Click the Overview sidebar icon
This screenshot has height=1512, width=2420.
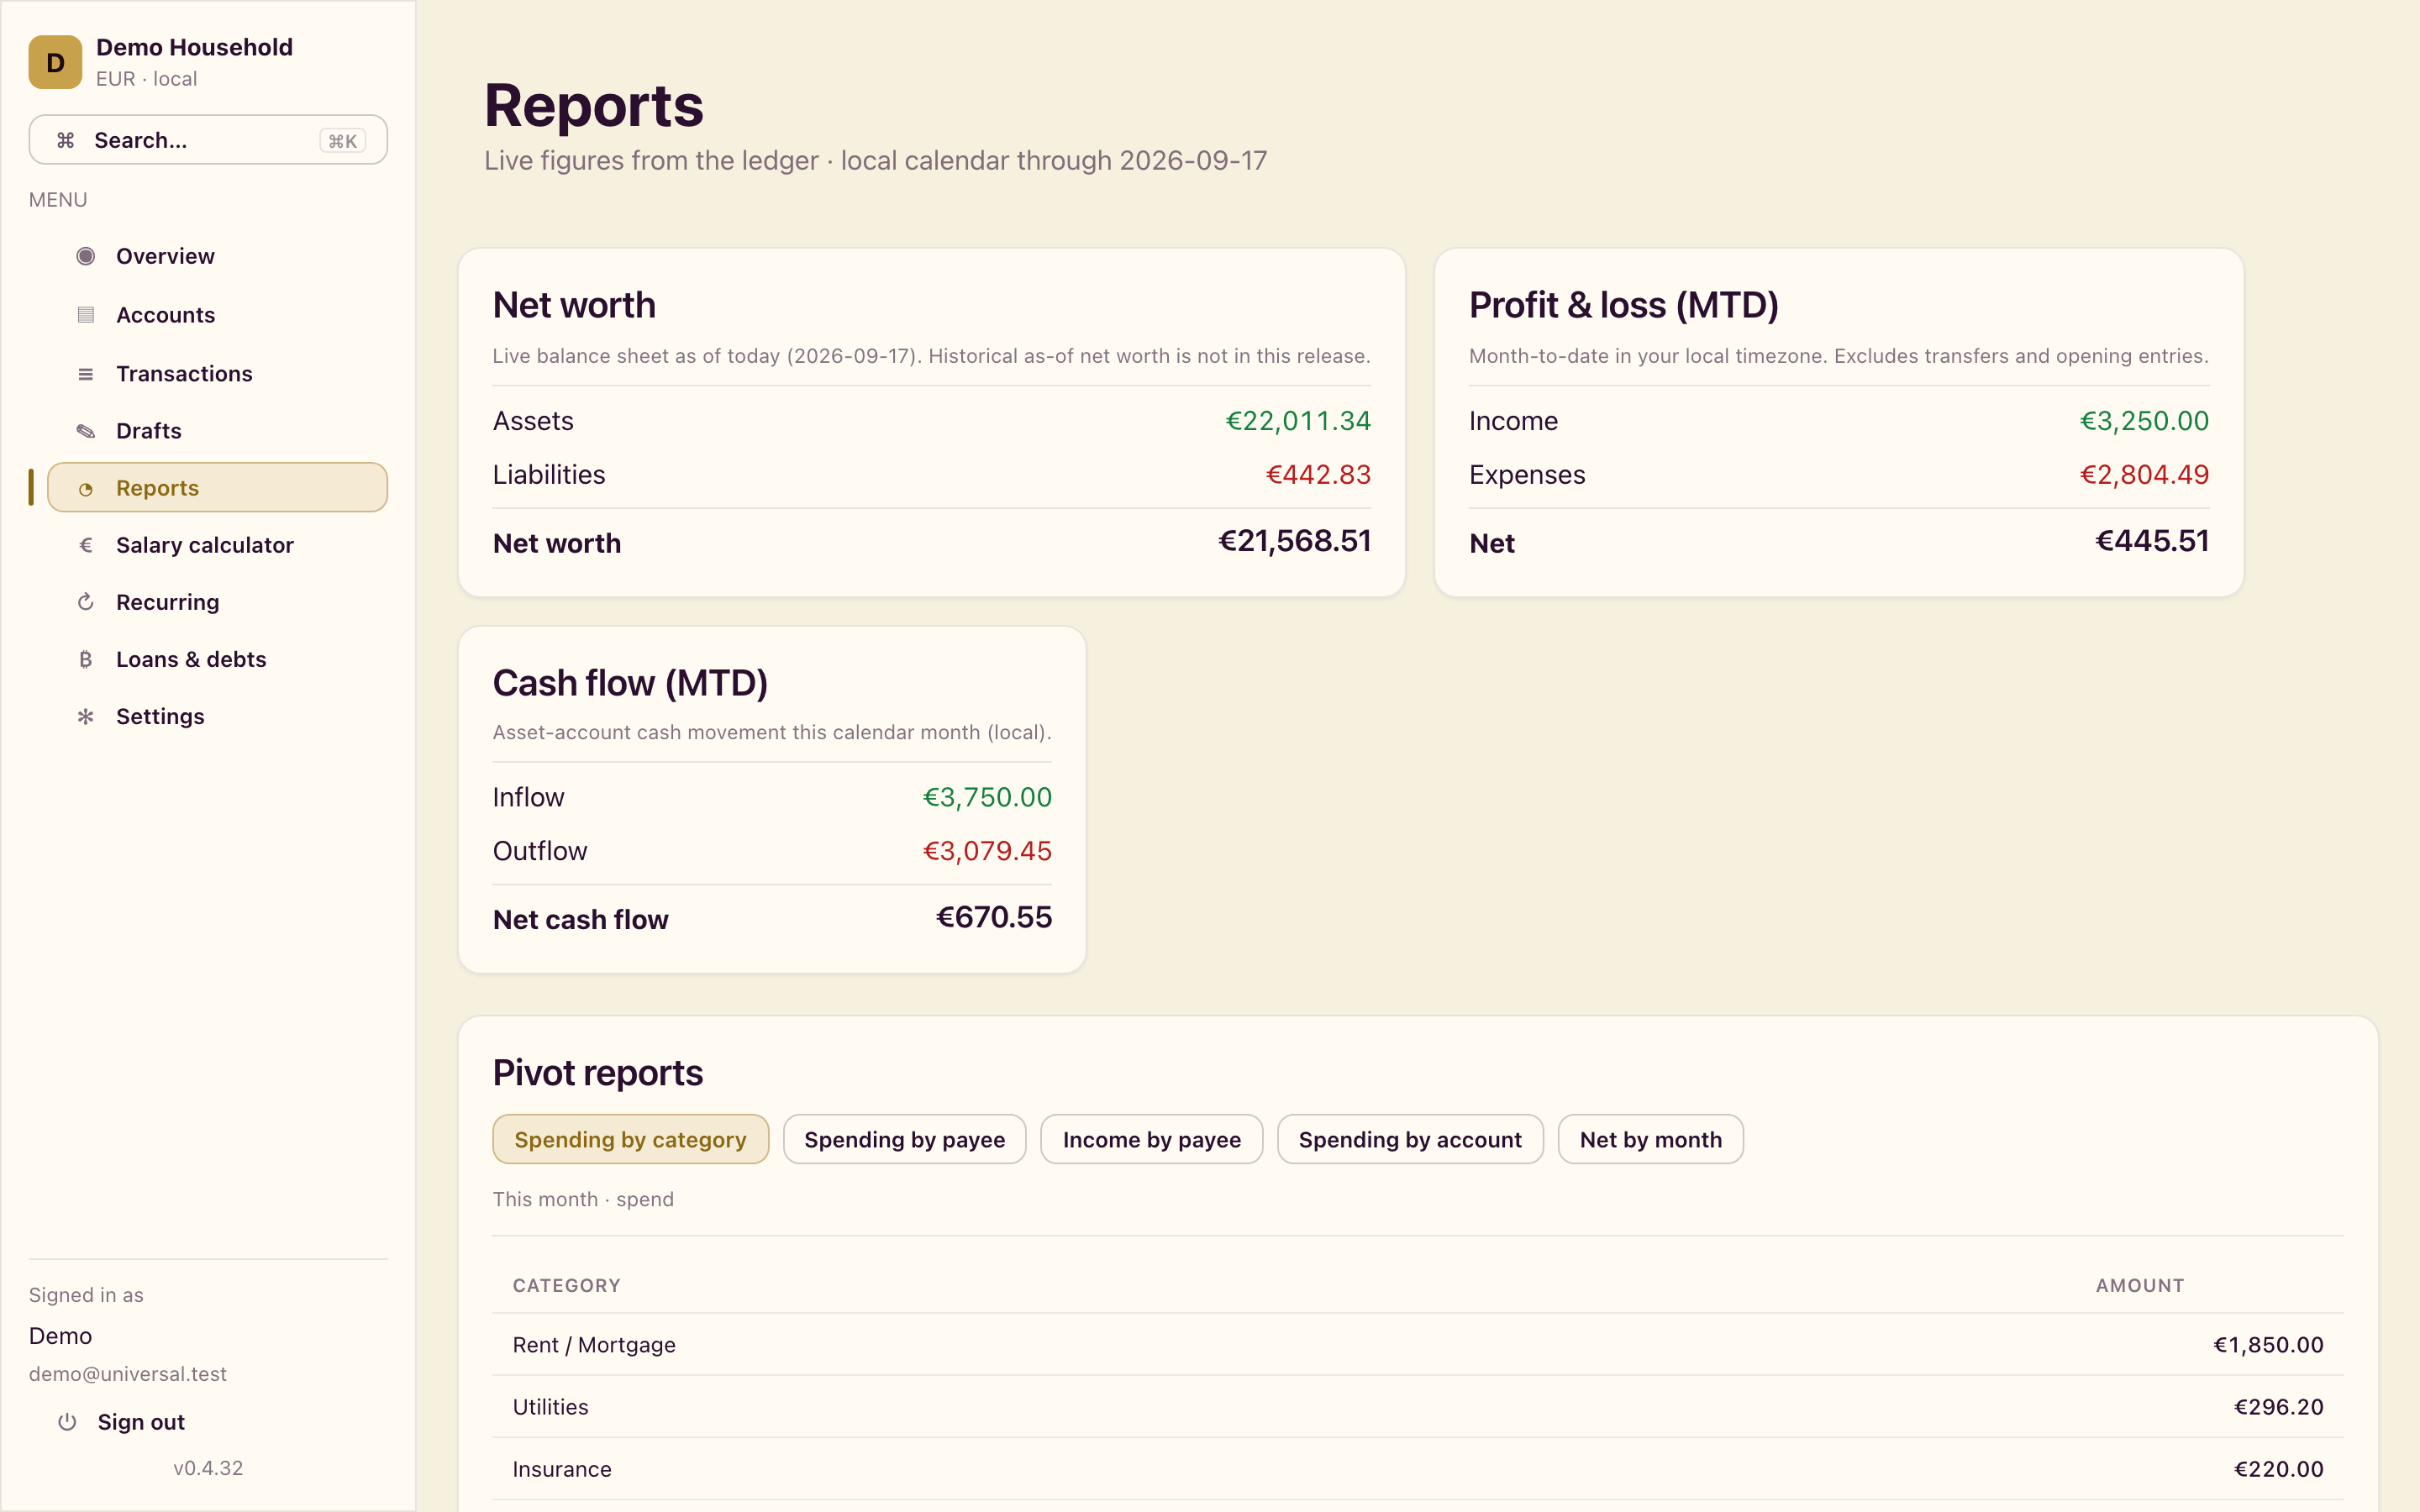[x=86, y=256]
